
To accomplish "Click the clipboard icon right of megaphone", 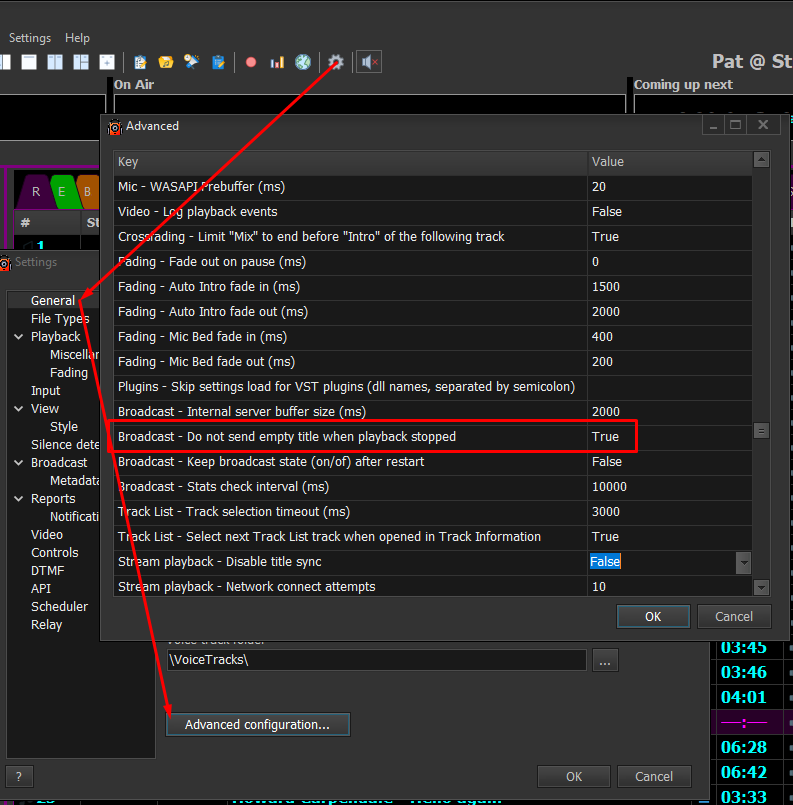I will [x=218, y=62].
